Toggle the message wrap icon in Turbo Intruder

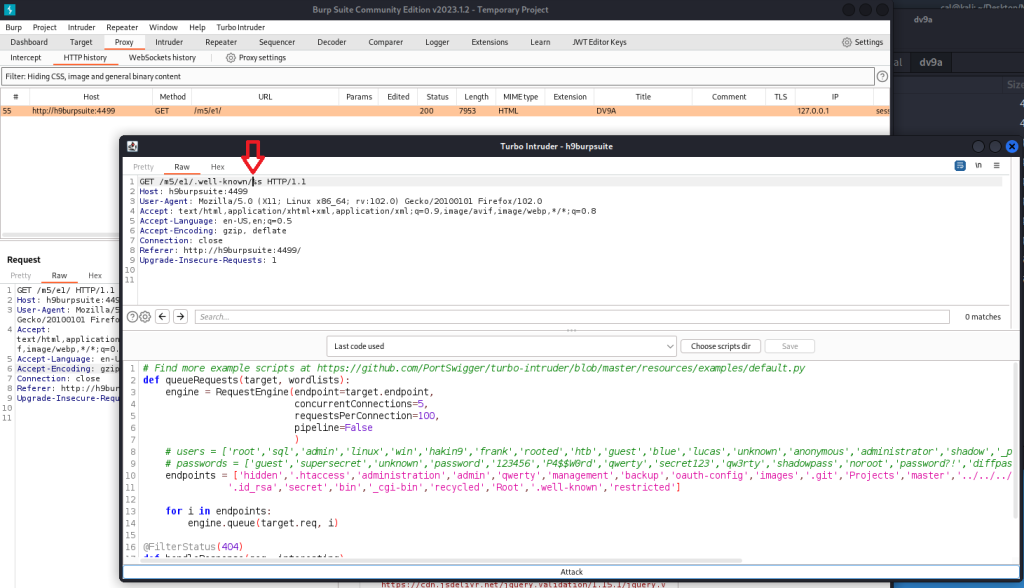960,166
